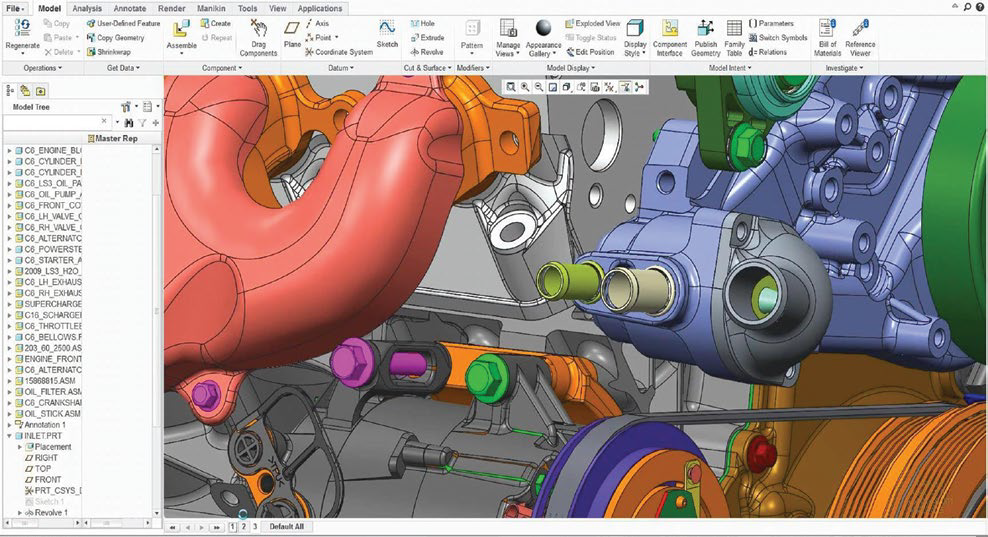Expand the Datum group menu
This screenshot has height=537, width=988.
[341, 68]
